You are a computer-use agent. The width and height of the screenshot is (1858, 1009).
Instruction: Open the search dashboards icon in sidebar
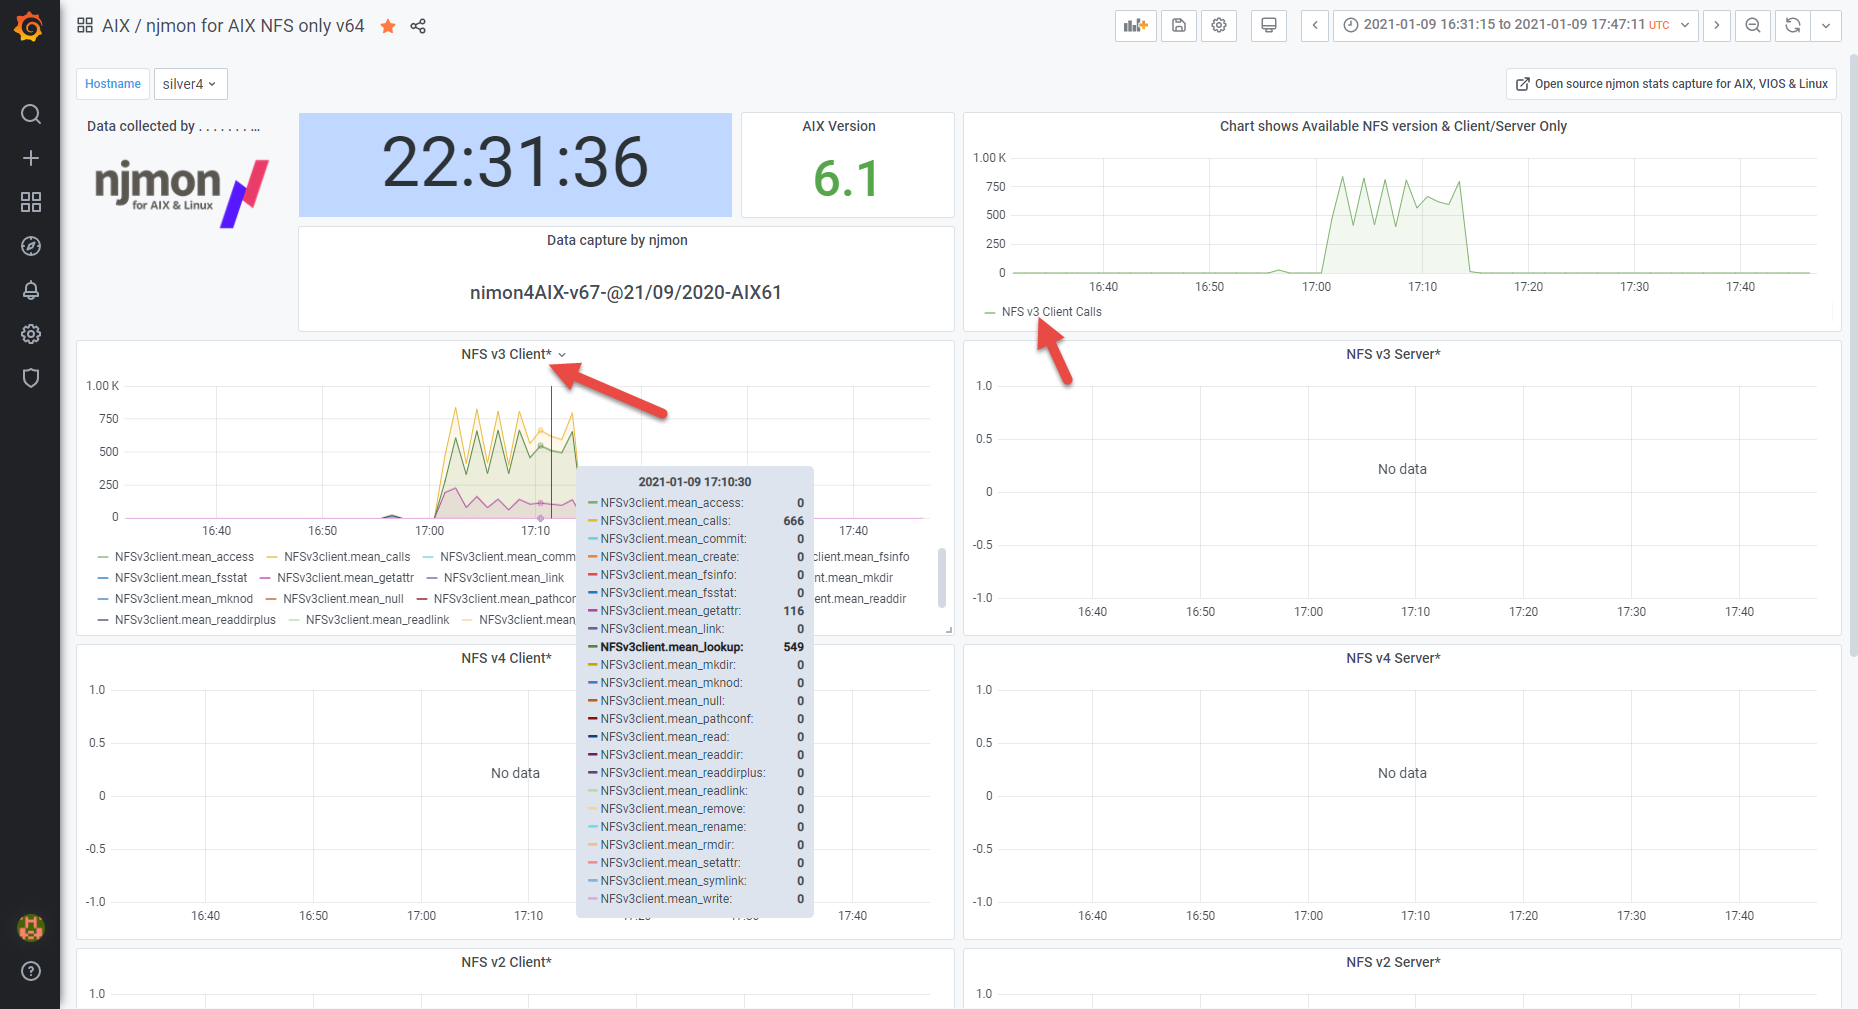coord(31,114)
